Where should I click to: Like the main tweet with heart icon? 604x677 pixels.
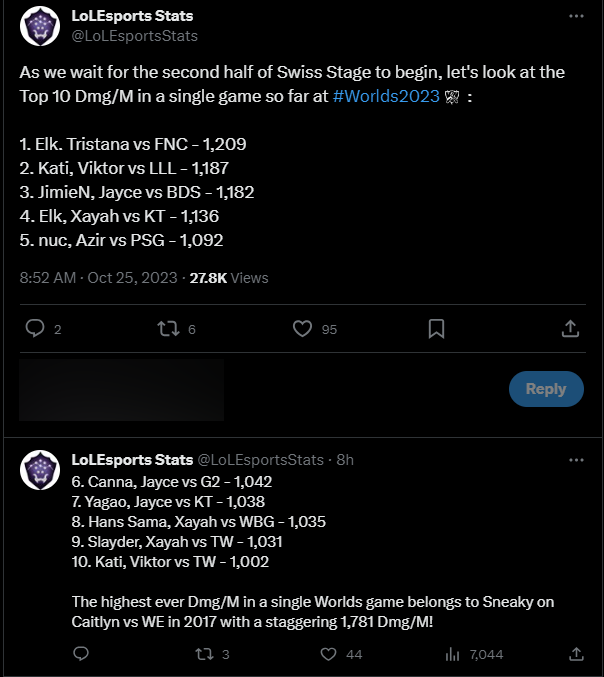click(x=303, y=329)
